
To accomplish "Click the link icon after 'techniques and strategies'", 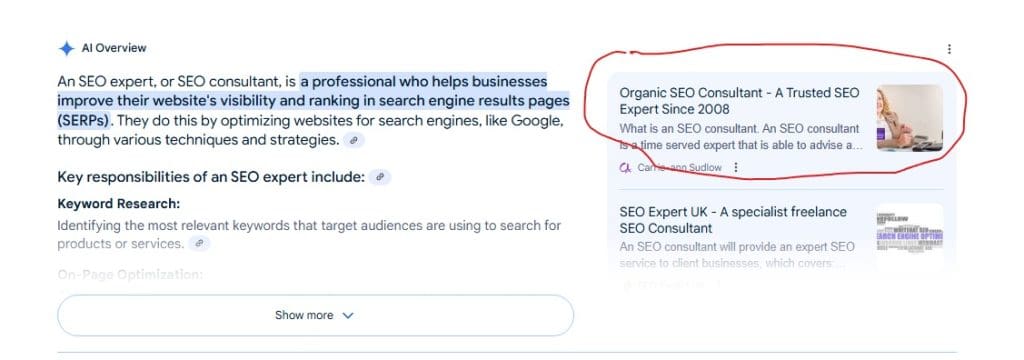I will 354,140.
